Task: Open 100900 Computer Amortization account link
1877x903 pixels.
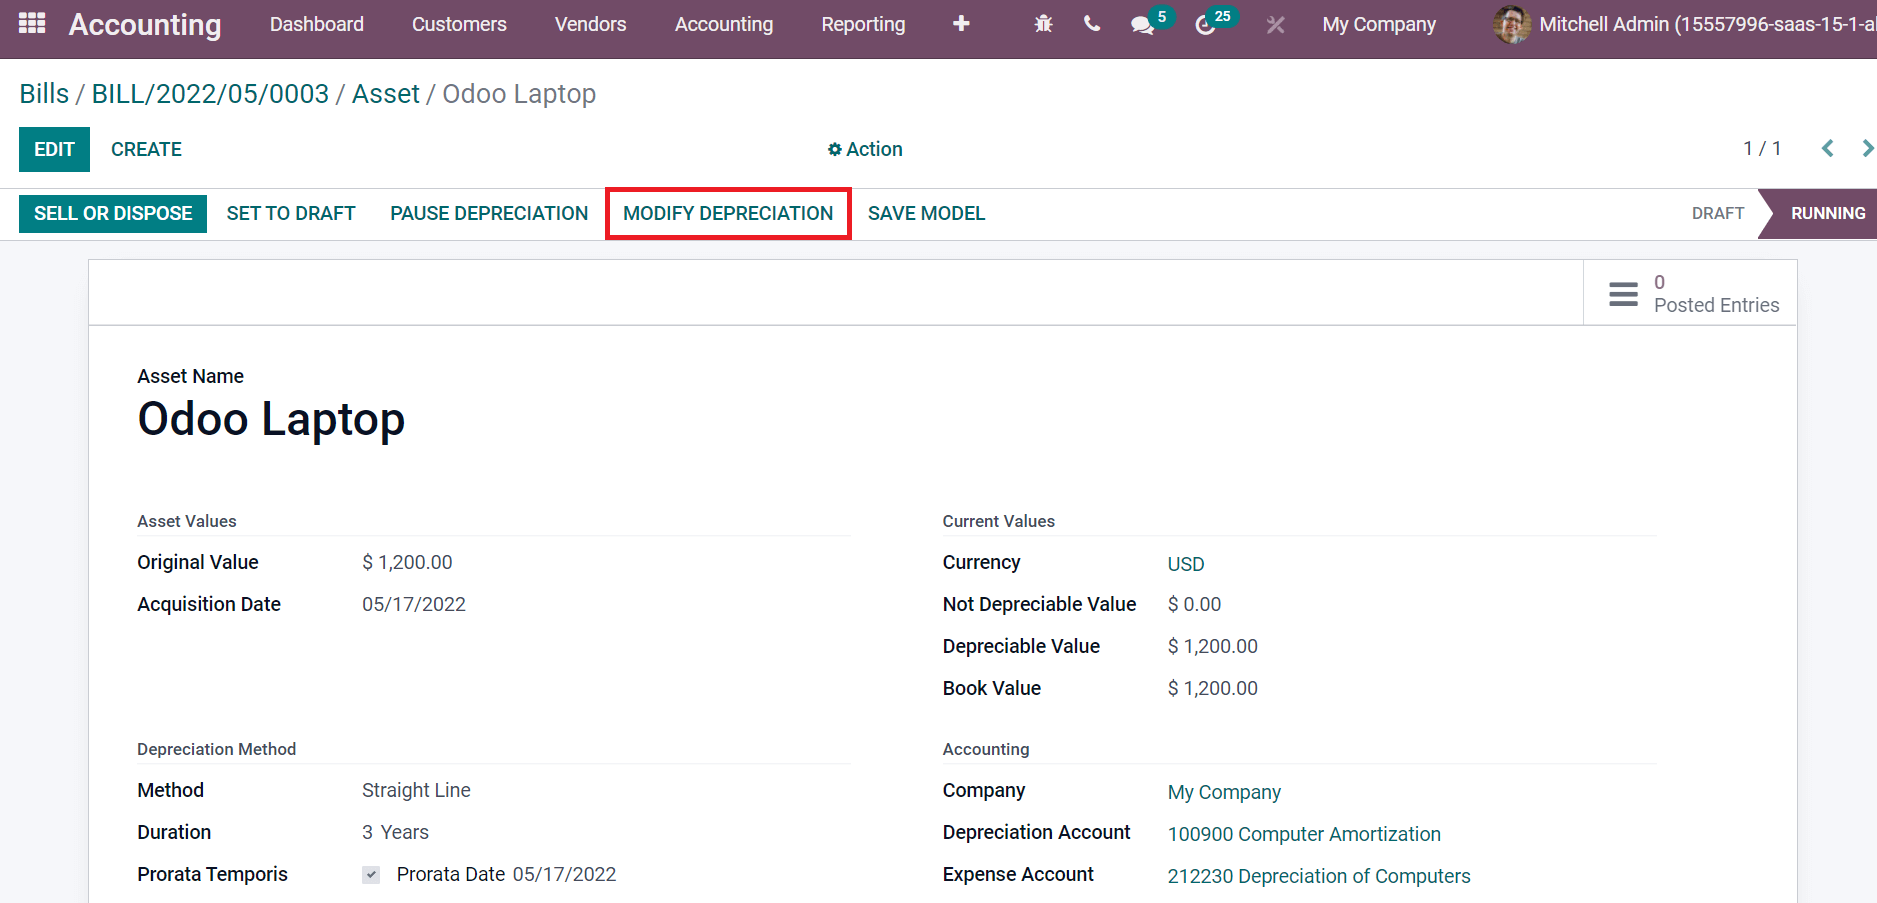Action: click(1304, 834)
